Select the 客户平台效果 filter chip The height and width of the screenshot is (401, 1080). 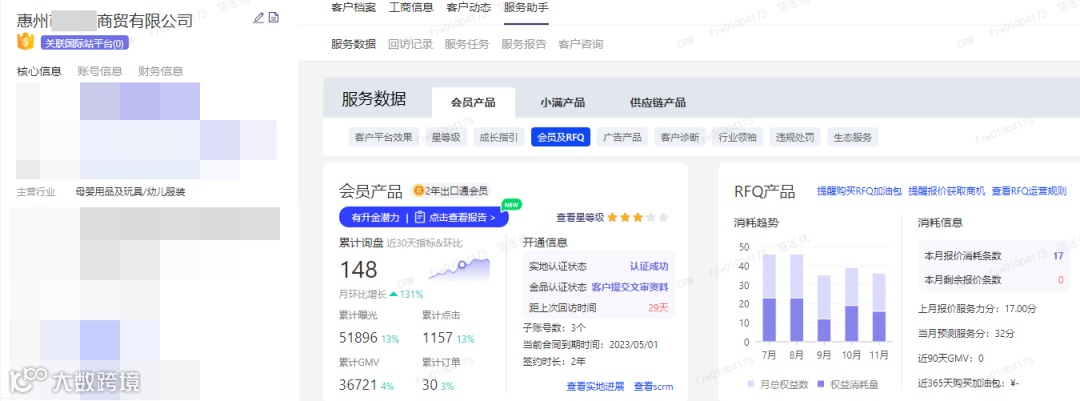[384, 137]
